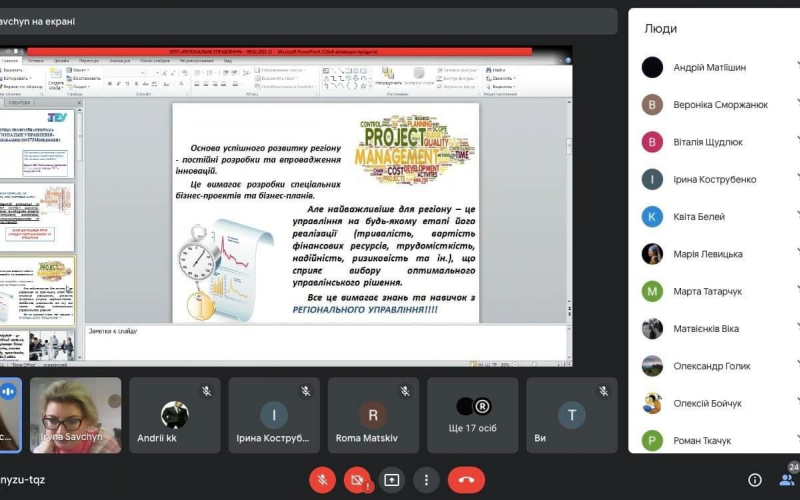800x500 pixels.
Task: Click Олександр Голик's avatar picture
Action: [652, 366]
